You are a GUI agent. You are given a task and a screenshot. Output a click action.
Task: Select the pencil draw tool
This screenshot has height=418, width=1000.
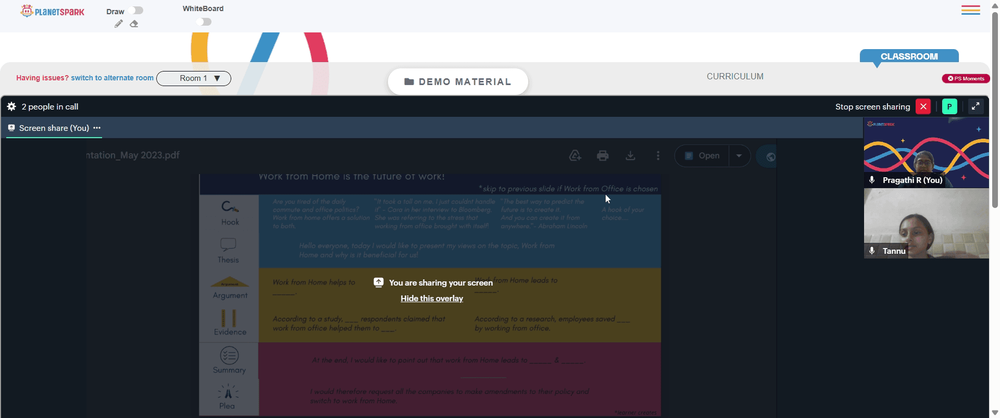point(119,24)
